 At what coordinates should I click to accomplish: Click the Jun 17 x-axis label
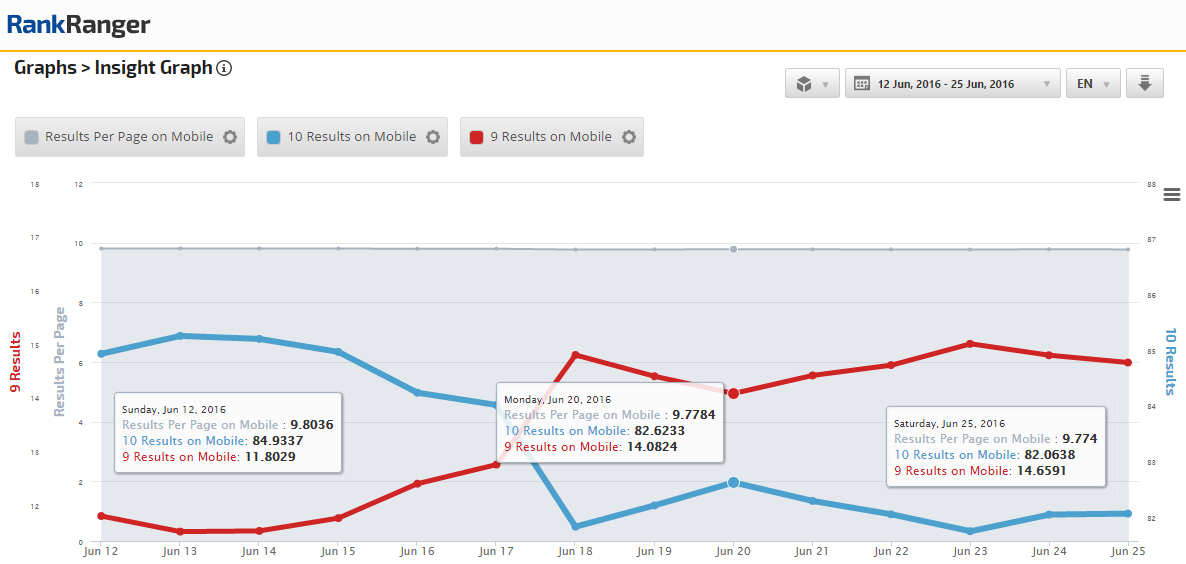(495, 553)
